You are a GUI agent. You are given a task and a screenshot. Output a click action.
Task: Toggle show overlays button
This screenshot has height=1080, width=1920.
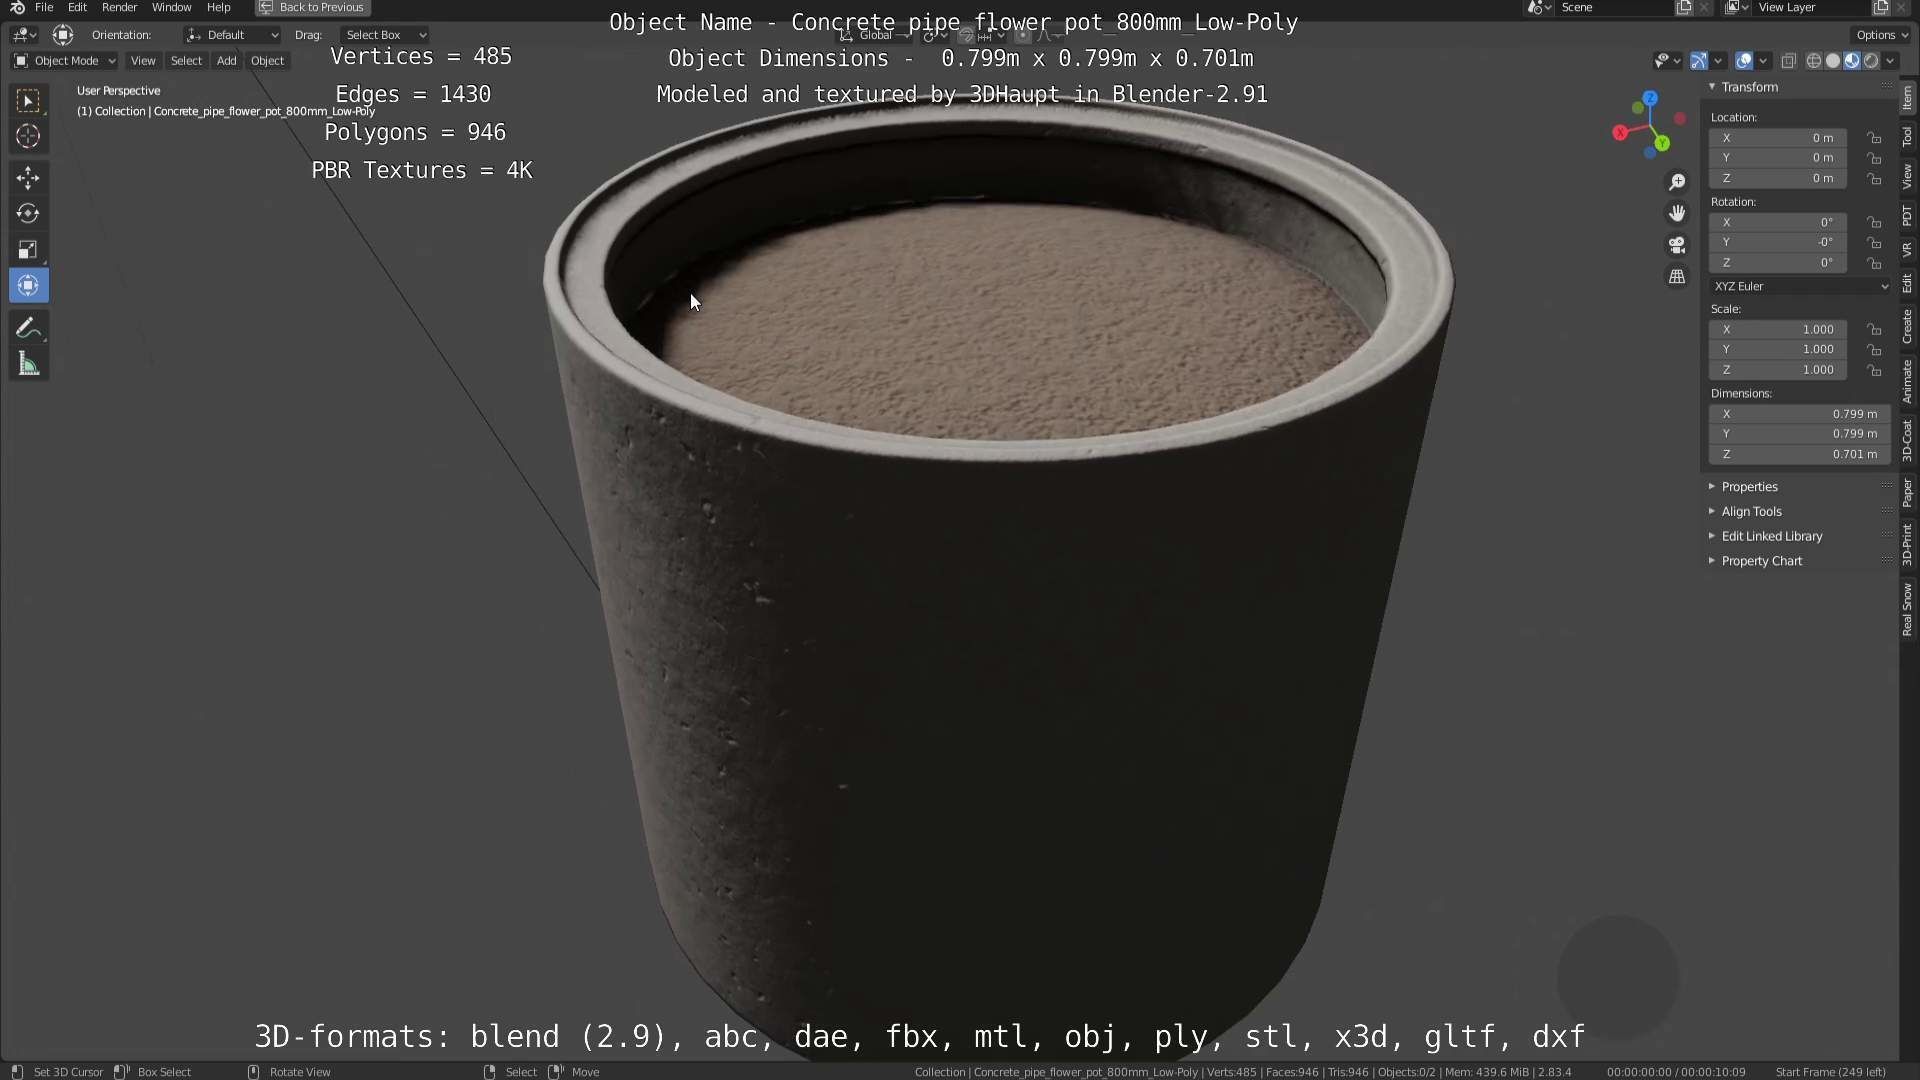tap(1744, 61)
